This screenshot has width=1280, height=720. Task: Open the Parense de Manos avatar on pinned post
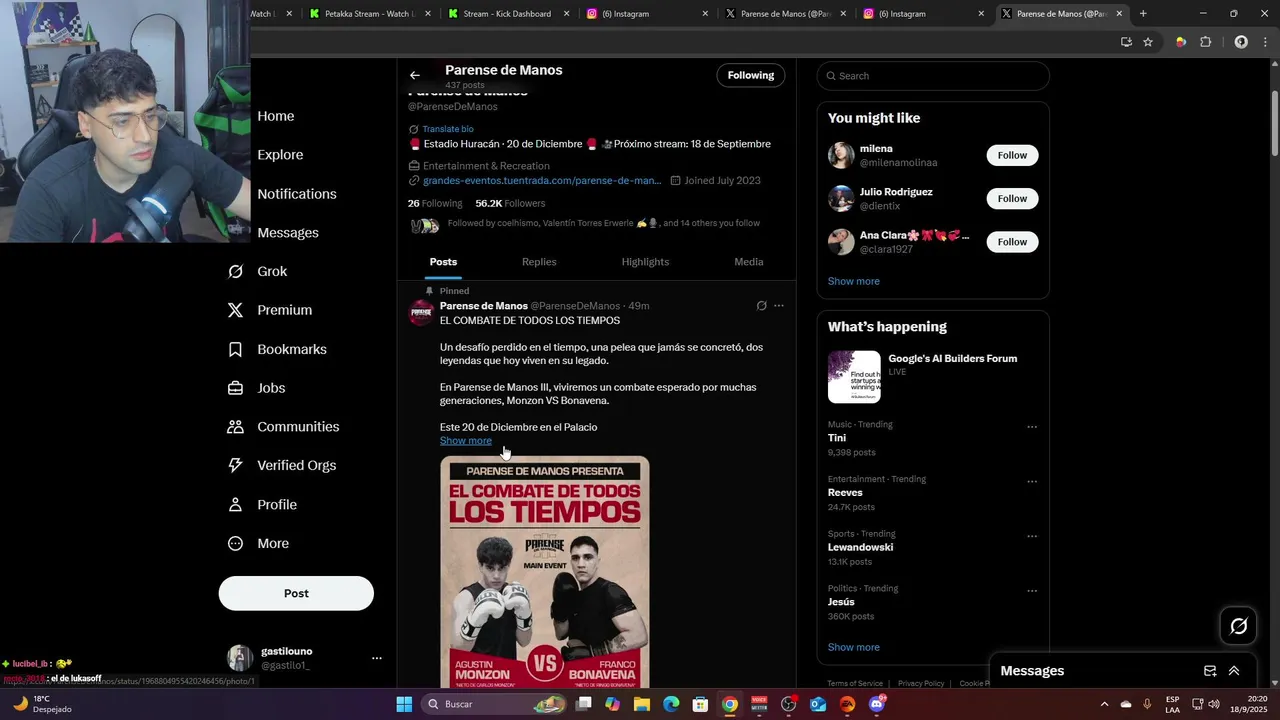[x=422, y=312]
